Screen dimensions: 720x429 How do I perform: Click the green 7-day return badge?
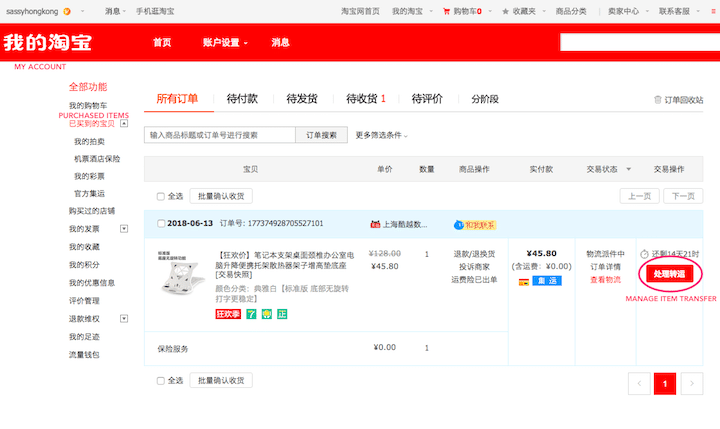tap(252, 314)
